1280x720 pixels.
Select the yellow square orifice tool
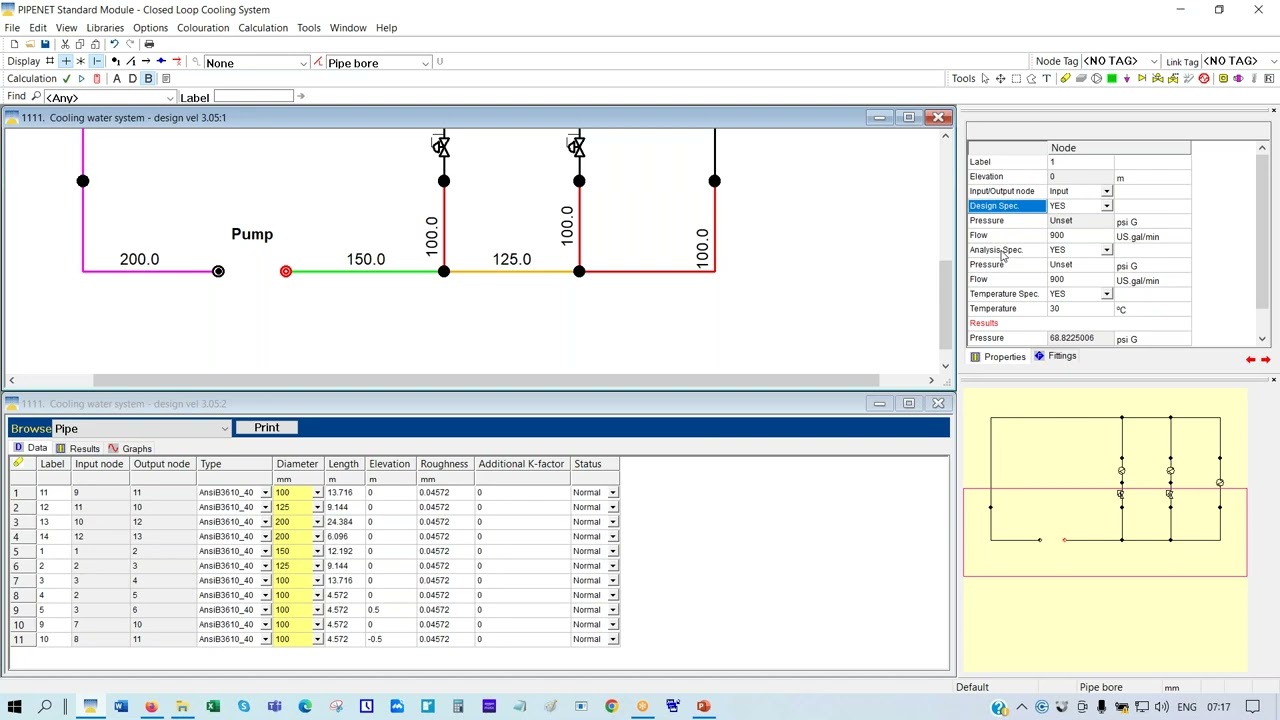pos(1223,78)
